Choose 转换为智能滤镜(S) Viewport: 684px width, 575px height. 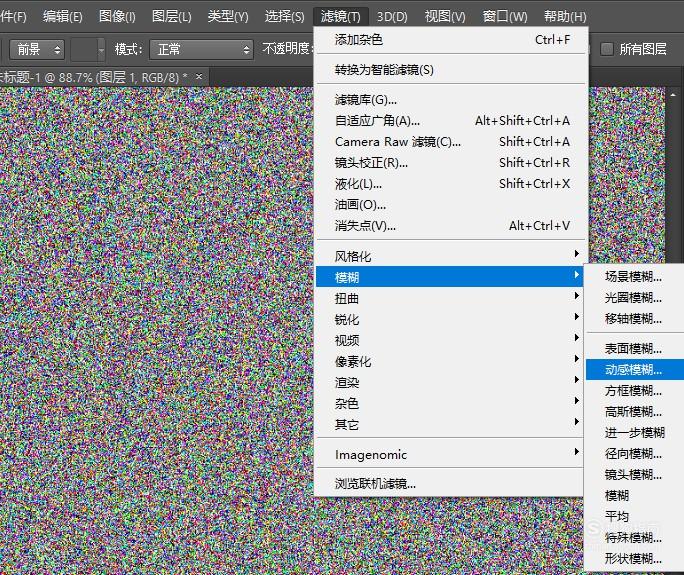click(x=452, y=70)
